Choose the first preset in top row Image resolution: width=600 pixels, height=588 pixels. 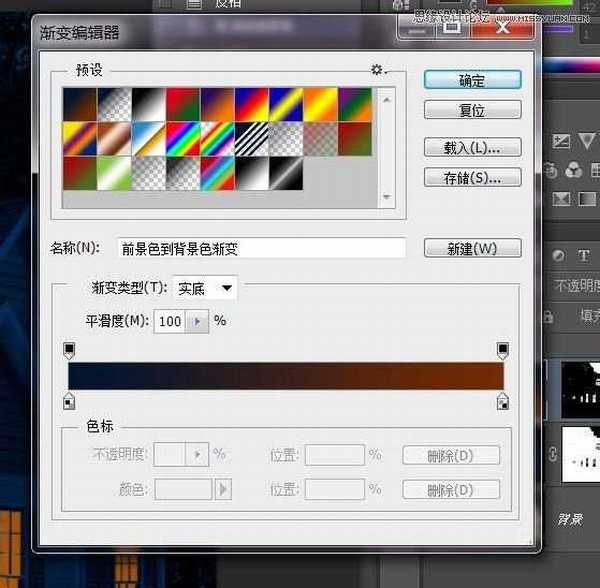pyautogui.click(x=79, y=105)
